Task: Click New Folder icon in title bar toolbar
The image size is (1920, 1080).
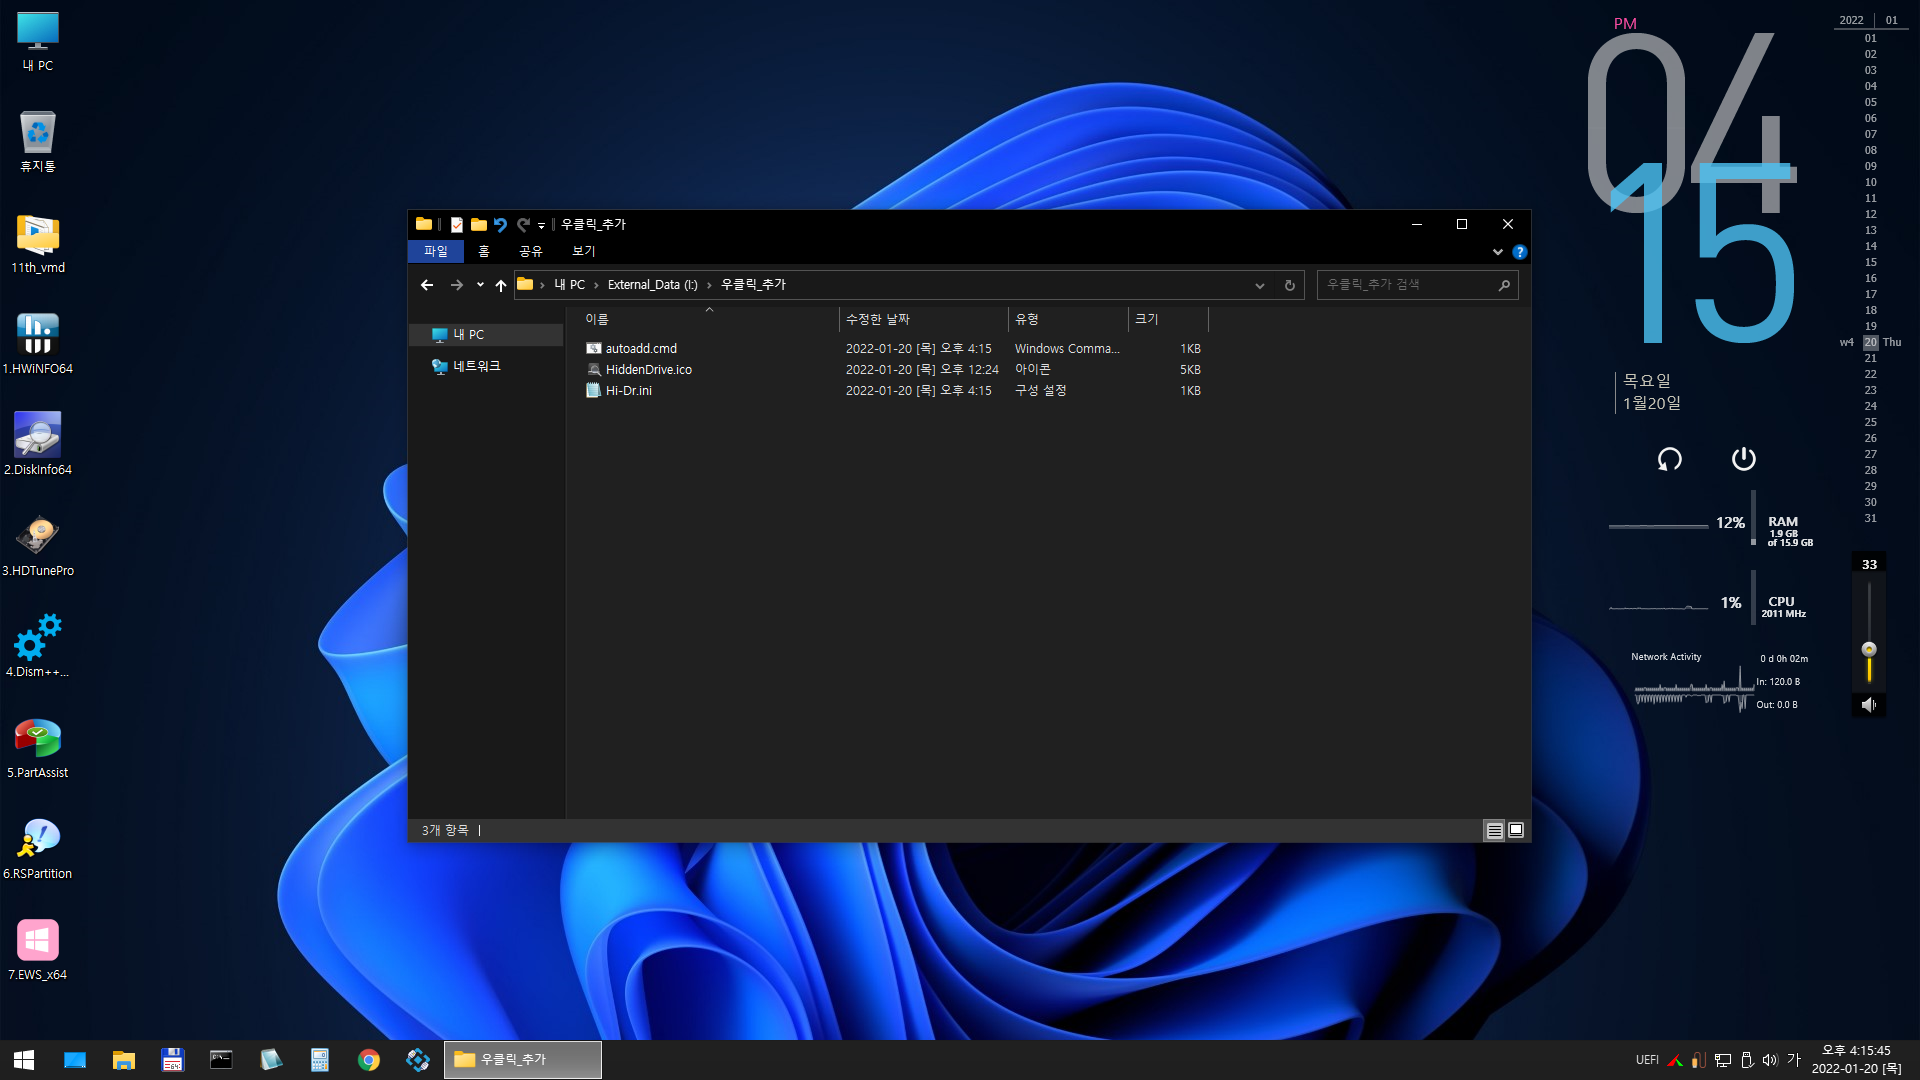Action: point(479,225)
